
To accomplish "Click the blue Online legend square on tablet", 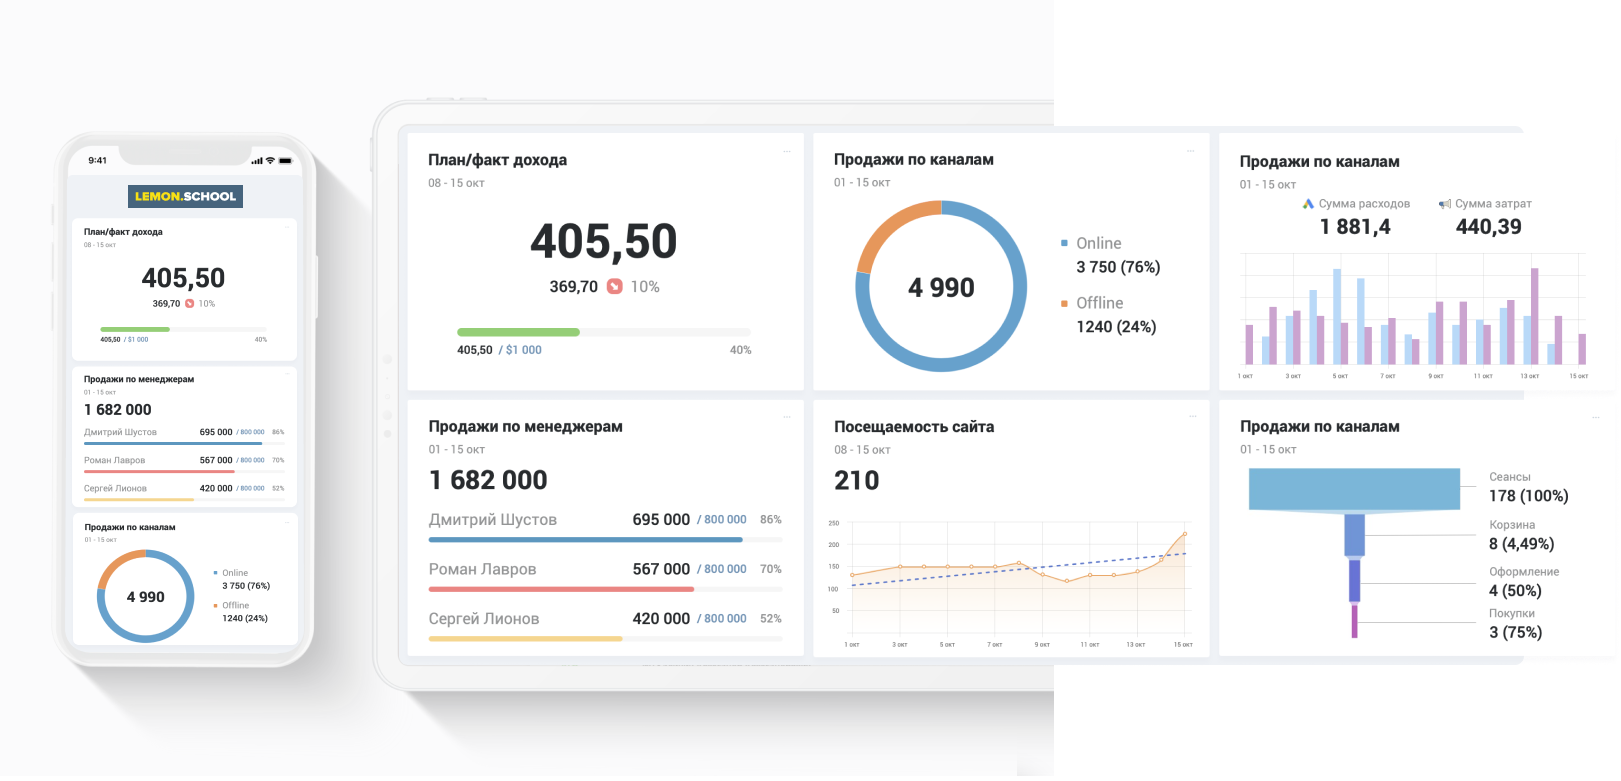I will click(x=1064, y=243).
